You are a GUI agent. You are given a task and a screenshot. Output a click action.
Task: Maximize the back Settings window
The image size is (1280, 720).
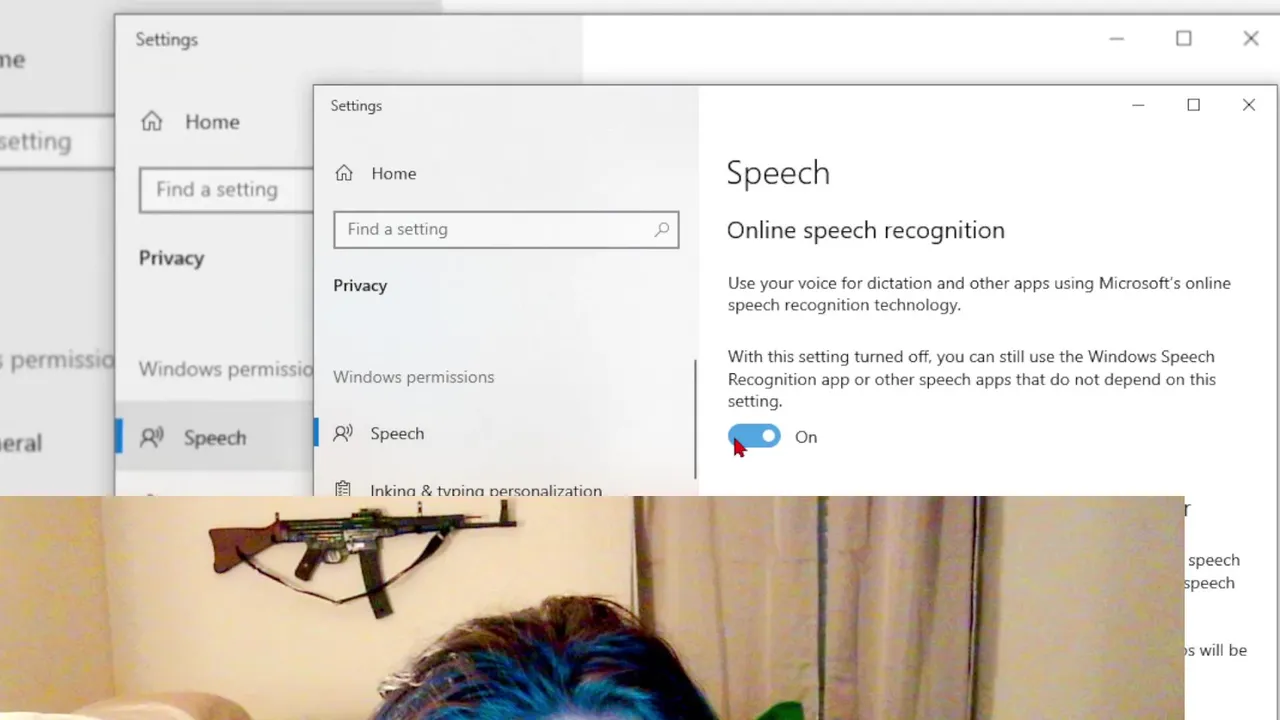[1184, 39]
